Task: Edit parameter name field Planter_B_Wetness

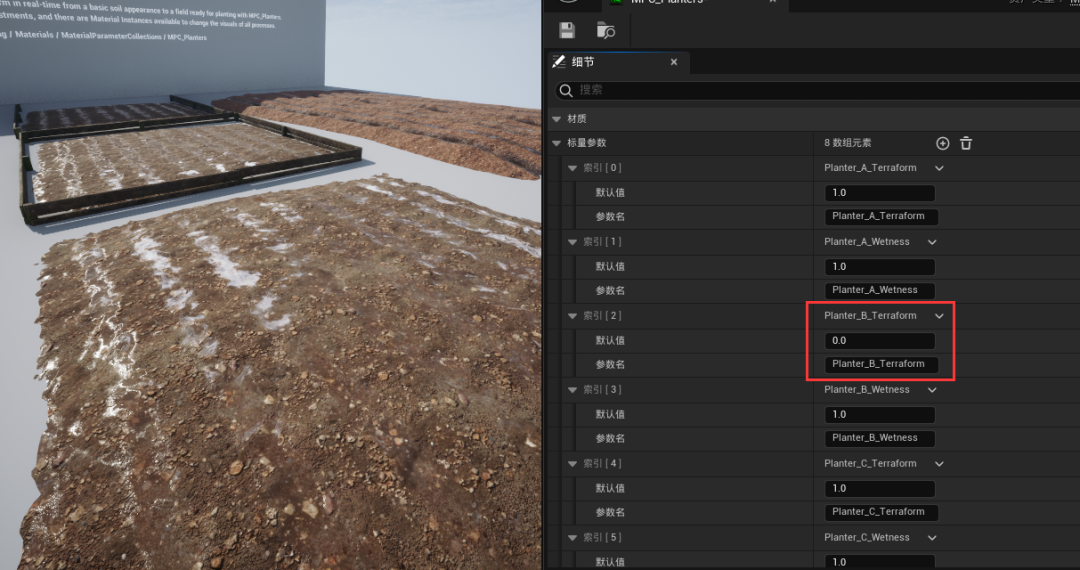Action: [880, 438]
